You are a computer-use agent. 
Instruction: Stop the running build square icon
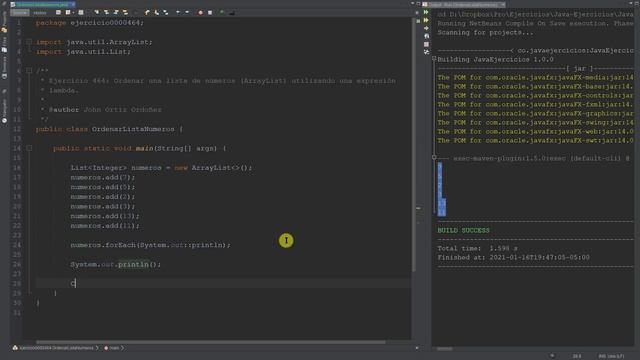(x=426, y=44)
